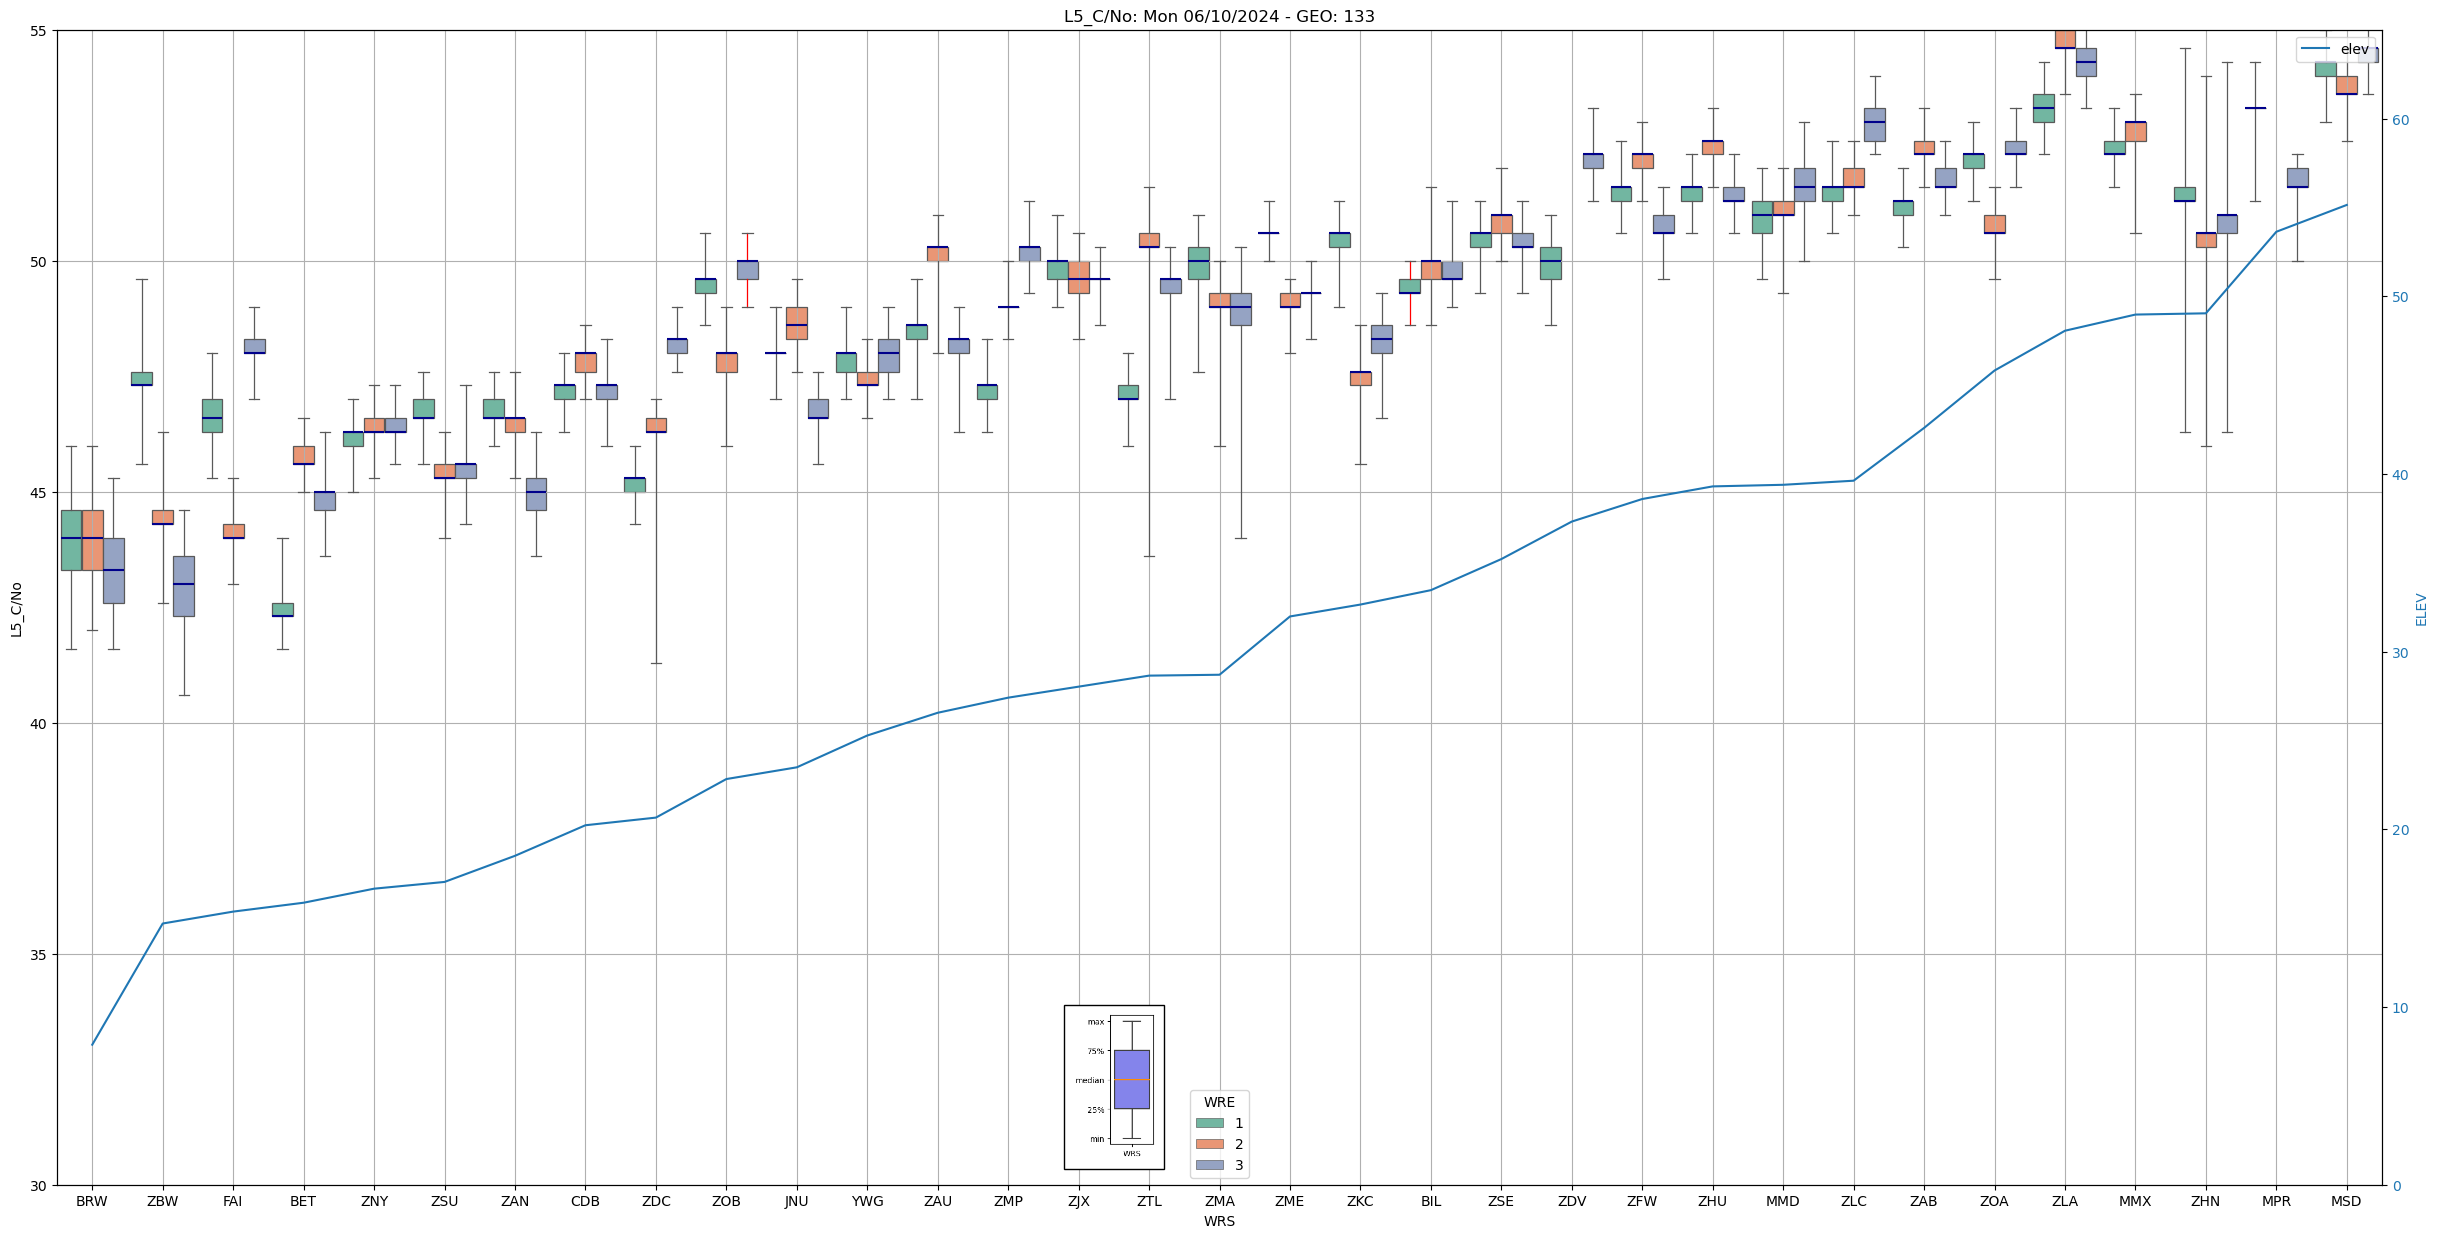Image resolution: width=2439 pixels, height=1238 pixels.
Task: Click the 'ZSE' x-axis label
Action: tap(1501, 1201)
